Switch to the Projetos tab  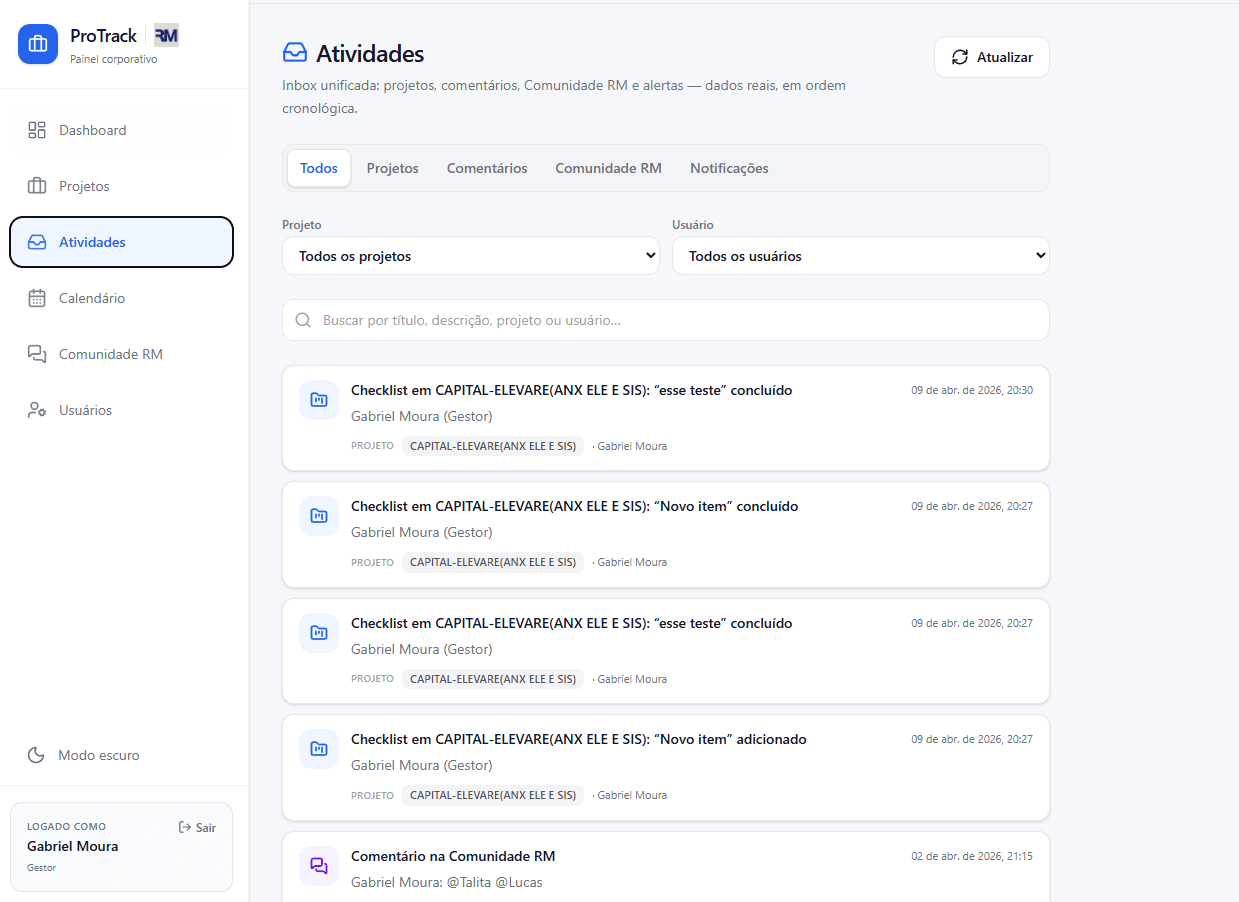[x=393, y=168]
